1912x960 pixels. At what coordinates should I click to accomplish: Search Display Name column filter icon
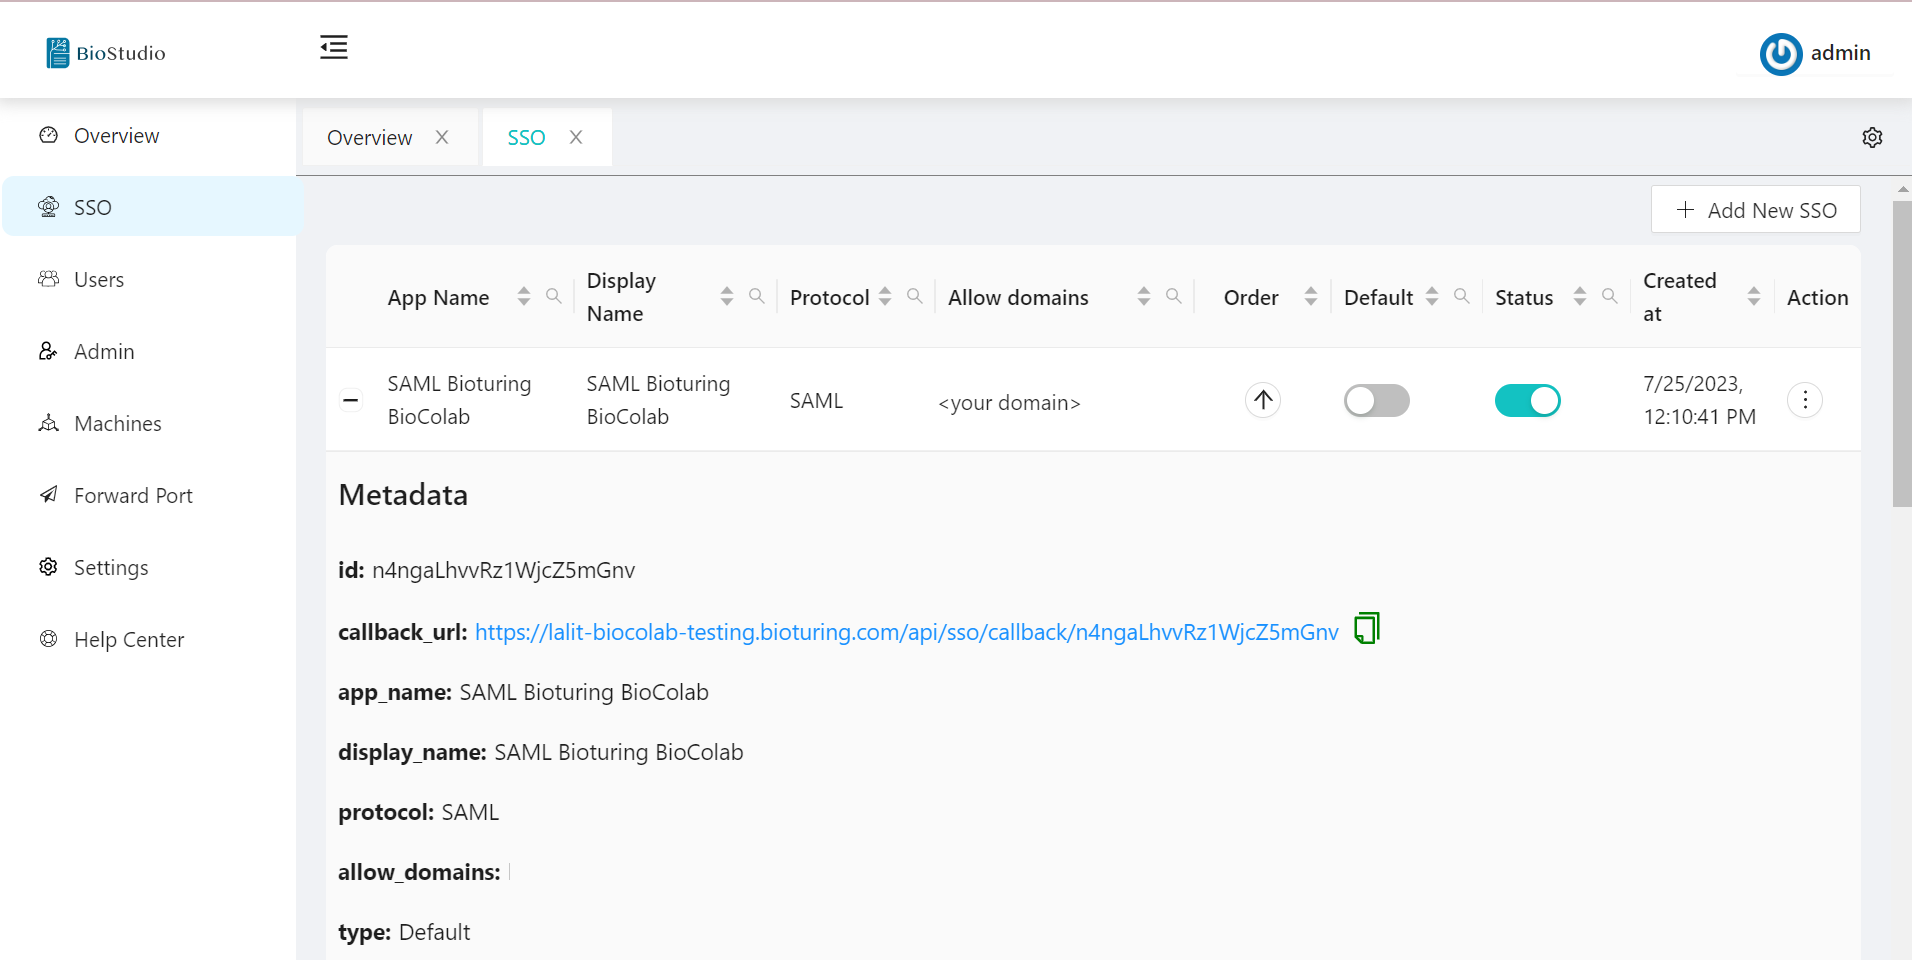tap(757, 296)
